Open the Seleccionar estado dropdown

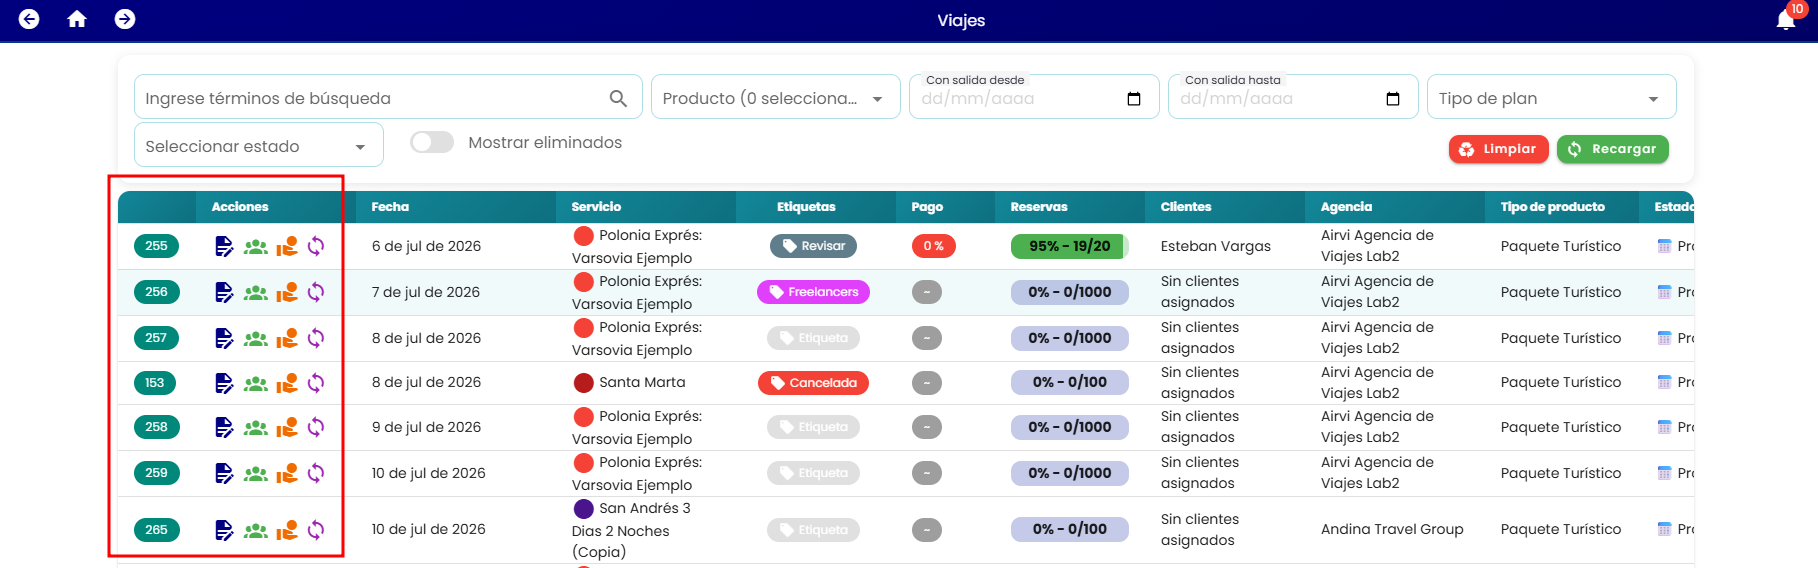coord(259,146)
